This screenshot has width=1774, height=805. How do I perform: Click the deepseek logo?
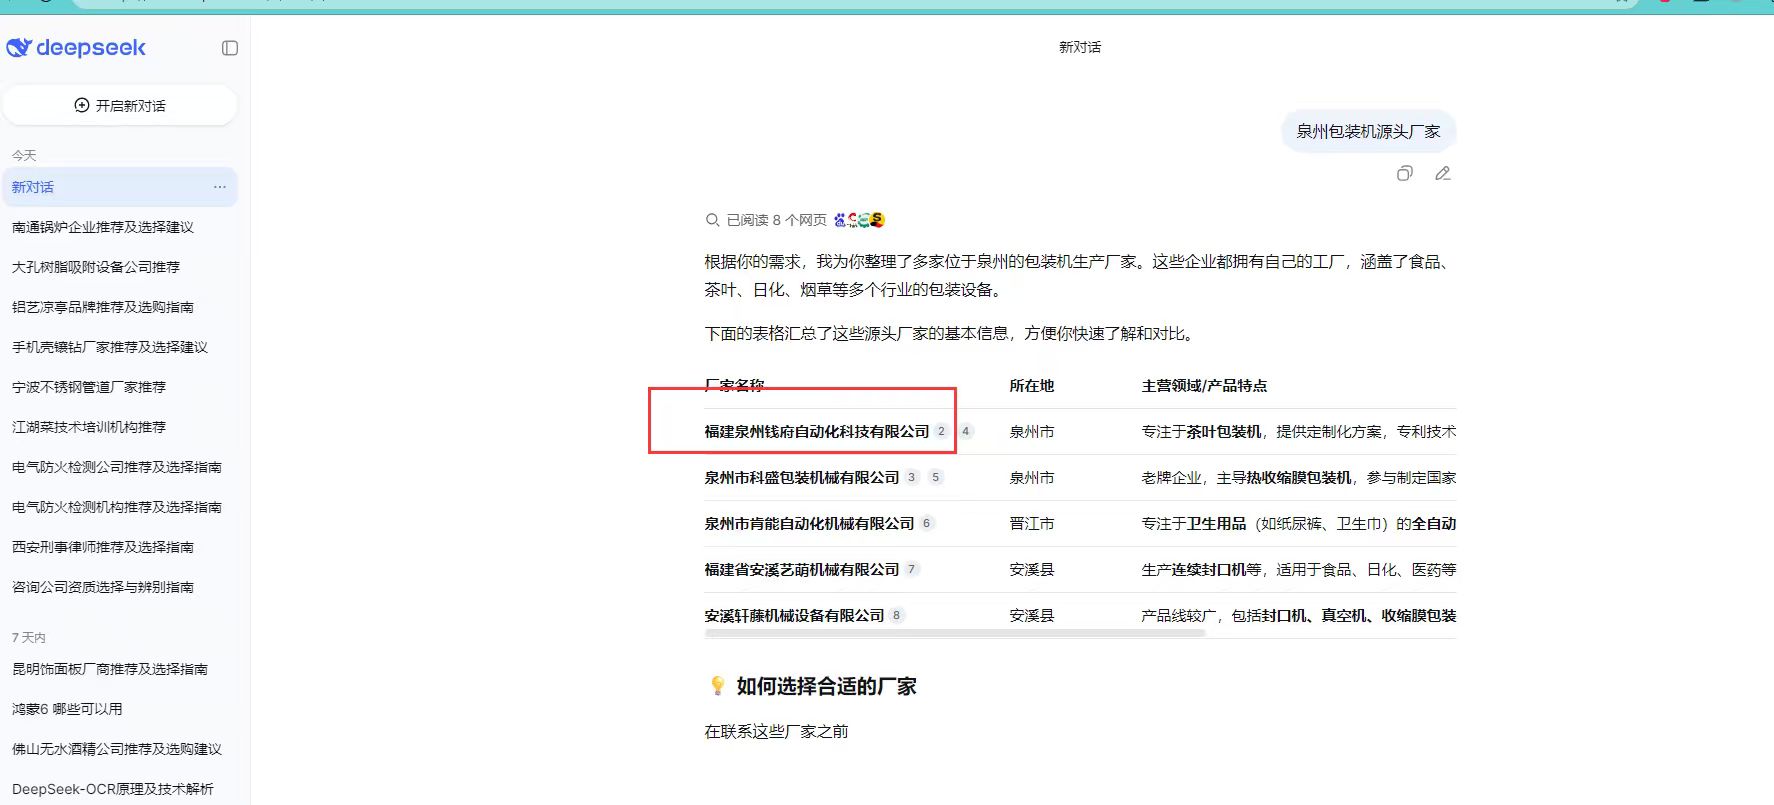coord(76,47)
